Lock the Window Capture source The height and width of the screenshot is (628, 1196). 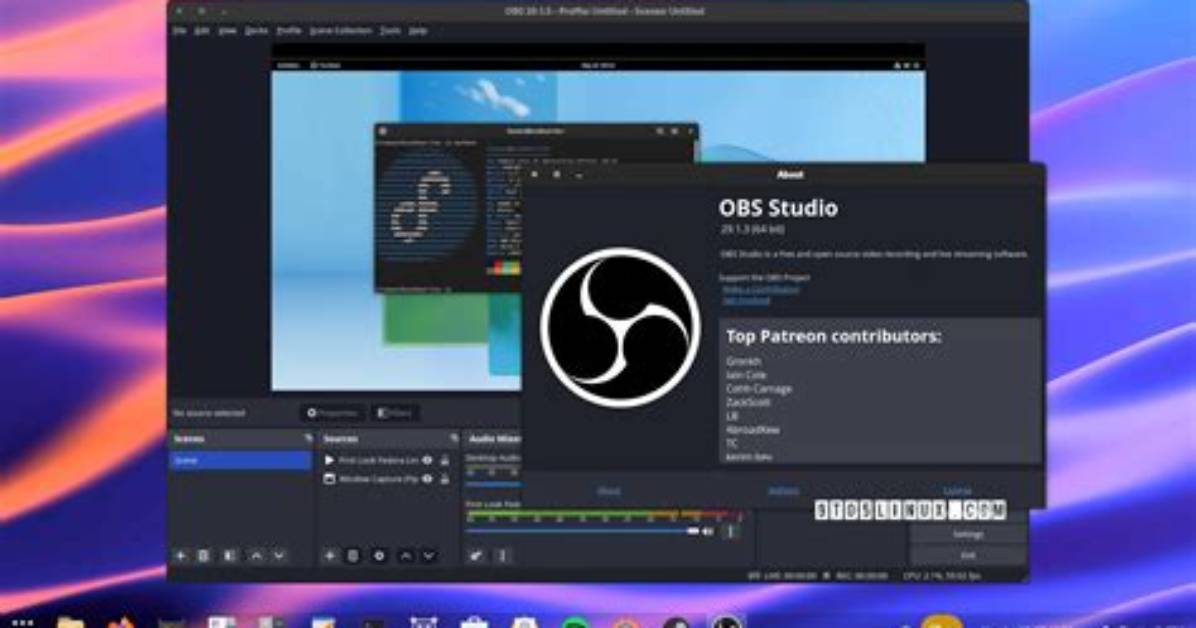coord(445,479)
